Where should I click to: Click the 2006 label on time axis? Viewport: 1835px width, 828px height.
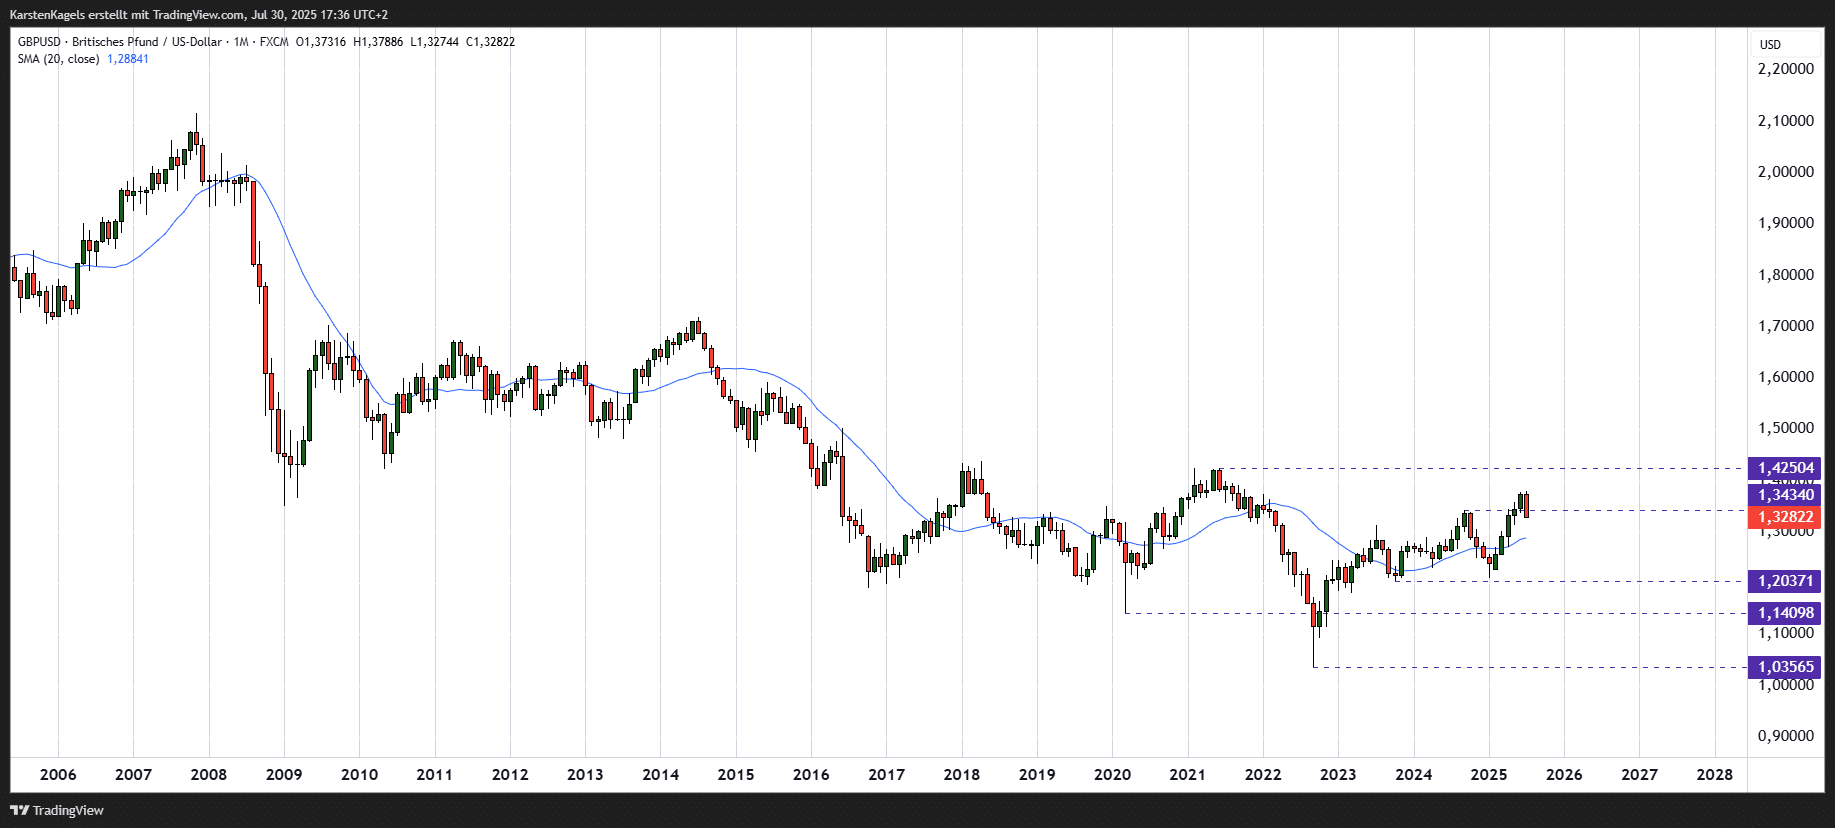(x=58, y=774)
